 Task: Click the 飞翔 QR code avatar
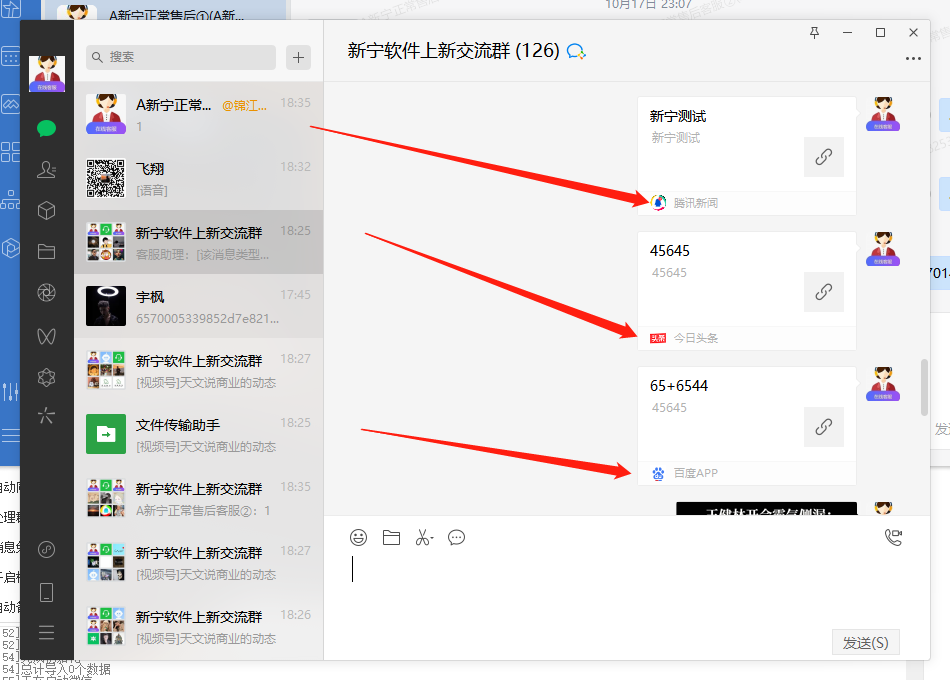tap(105, 178)
